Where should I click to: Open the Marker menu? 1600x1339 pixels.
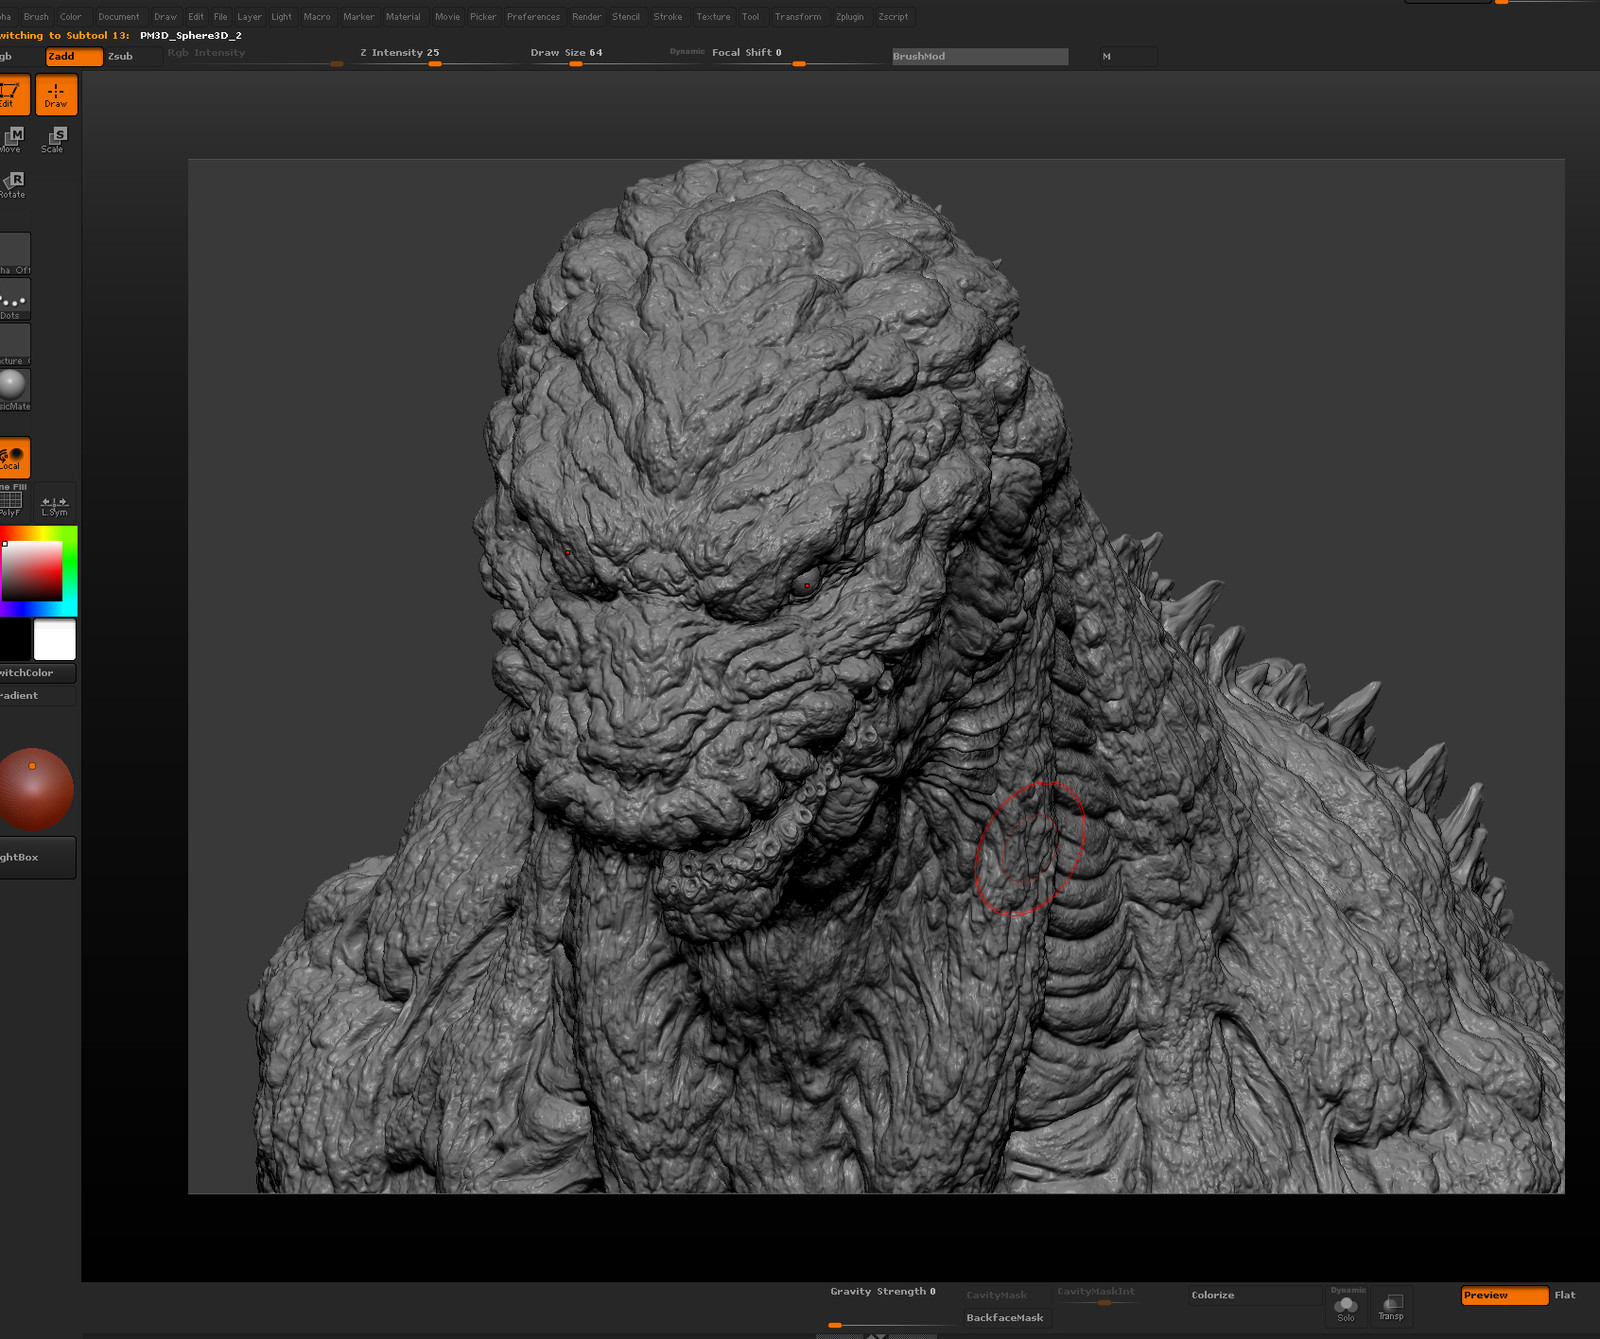pos(359,17)
